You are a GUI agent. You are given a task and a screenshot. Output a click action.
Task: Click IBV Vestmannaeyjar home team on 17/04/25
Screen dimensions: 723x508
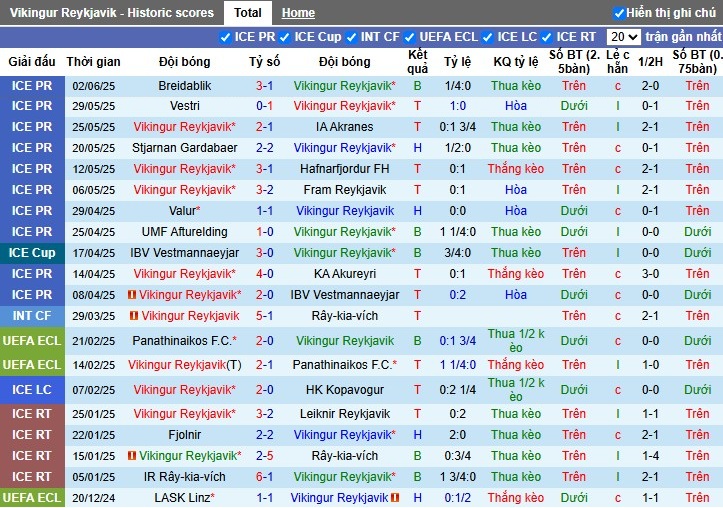[184, 253]
